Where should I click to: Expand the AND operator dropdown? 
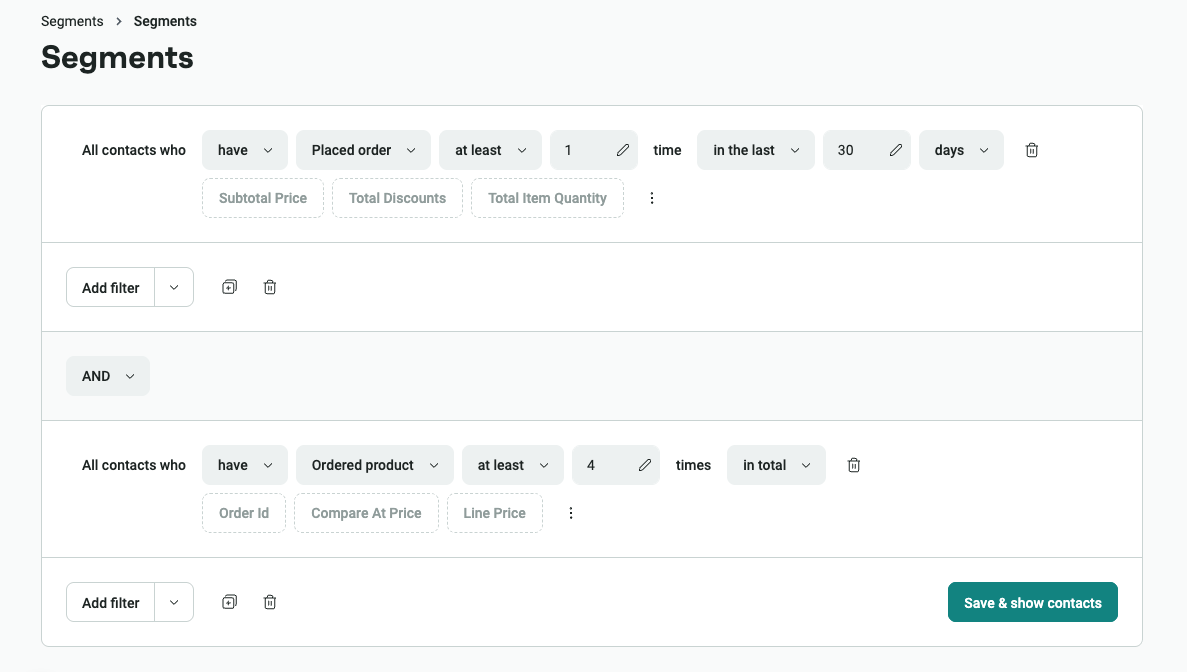coord(108,376)
